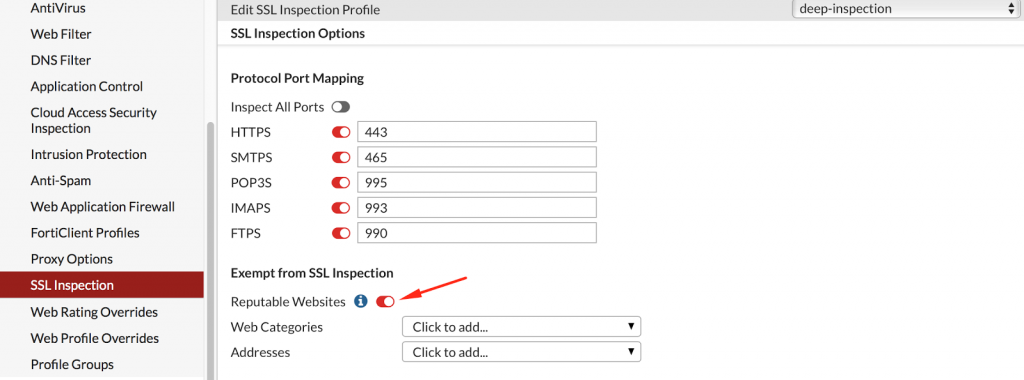Select Profile Groups menu entry

click(x=72, y=364)
